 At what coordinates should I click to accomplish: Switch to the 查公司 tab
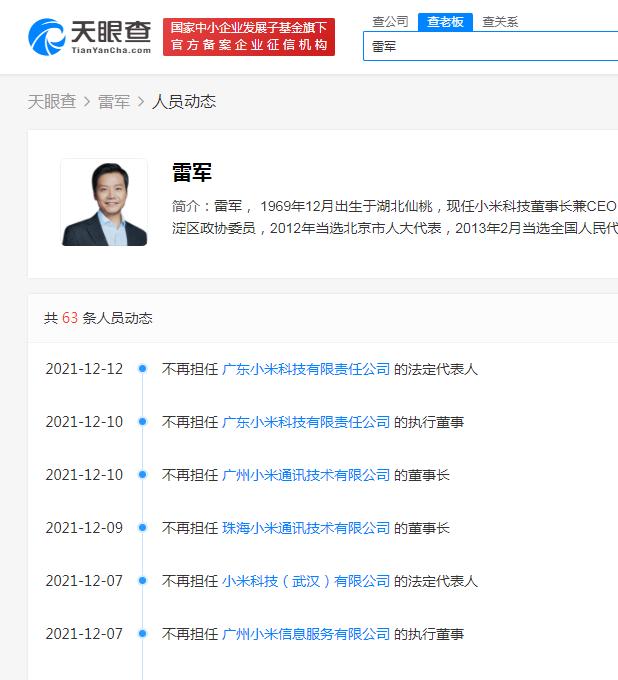(390, 21)
